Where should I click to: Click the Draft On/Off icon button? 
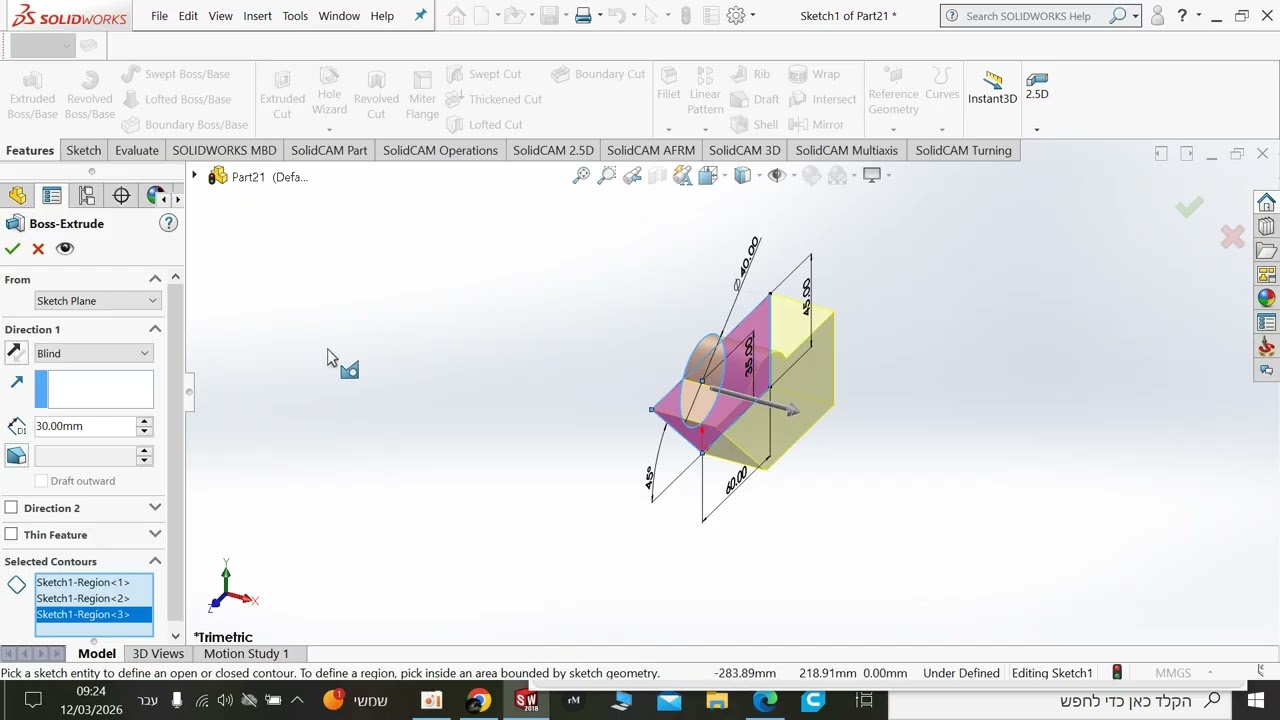coord(16,456)
